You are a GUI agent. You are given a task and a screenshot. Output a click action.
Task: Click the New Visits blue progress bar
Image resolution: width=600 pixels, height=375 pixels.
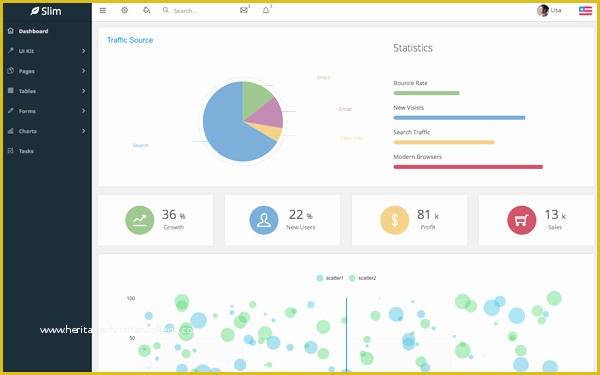[459, 117]
